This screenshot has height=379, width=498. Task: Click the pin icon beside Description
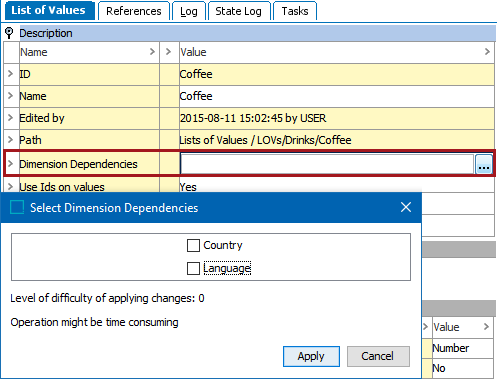pos(9,33)
